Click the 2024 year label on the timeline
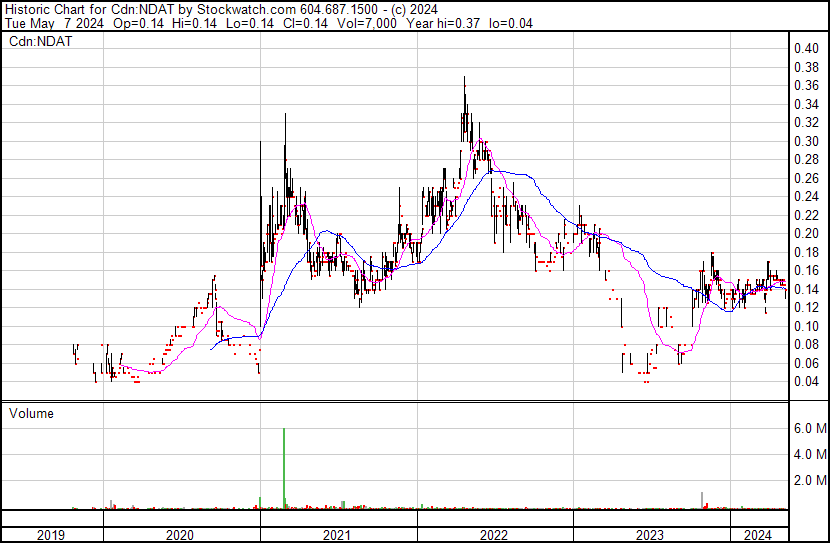Viewport: 830px width, 543px height. pos(758,535)
